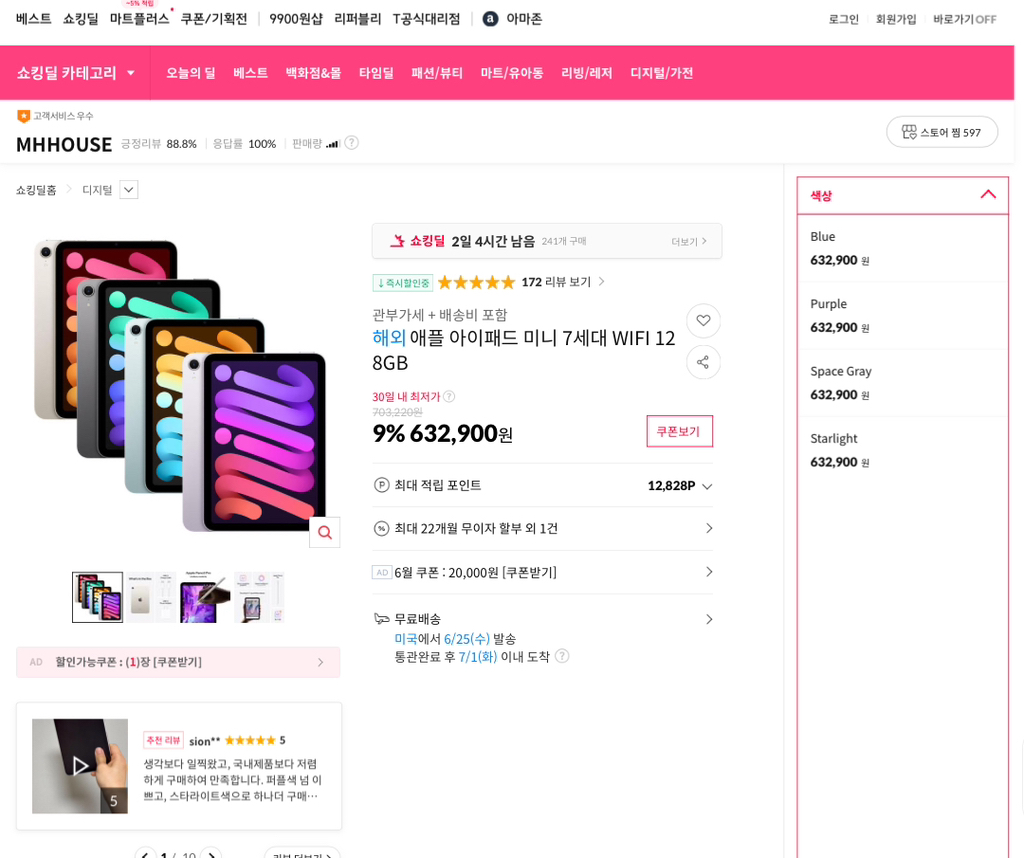Toggle the 바로가기 OFF switch
Image resolution: width=1024 pixels, height=858 pixels.
(963, 19)
